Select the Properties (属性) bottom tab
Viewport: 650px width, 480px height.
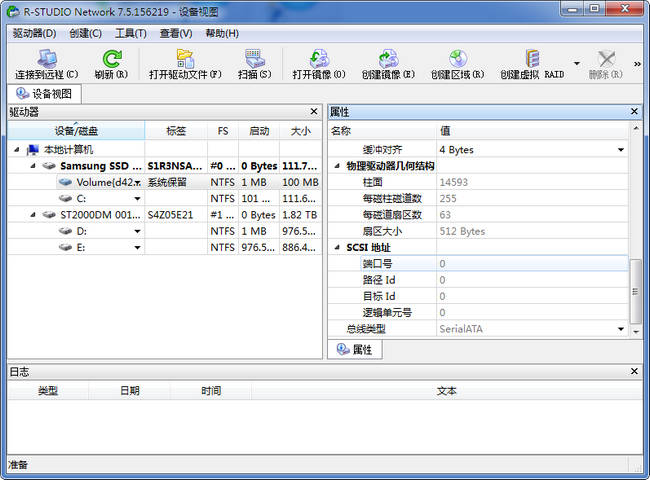click(355, 349)
